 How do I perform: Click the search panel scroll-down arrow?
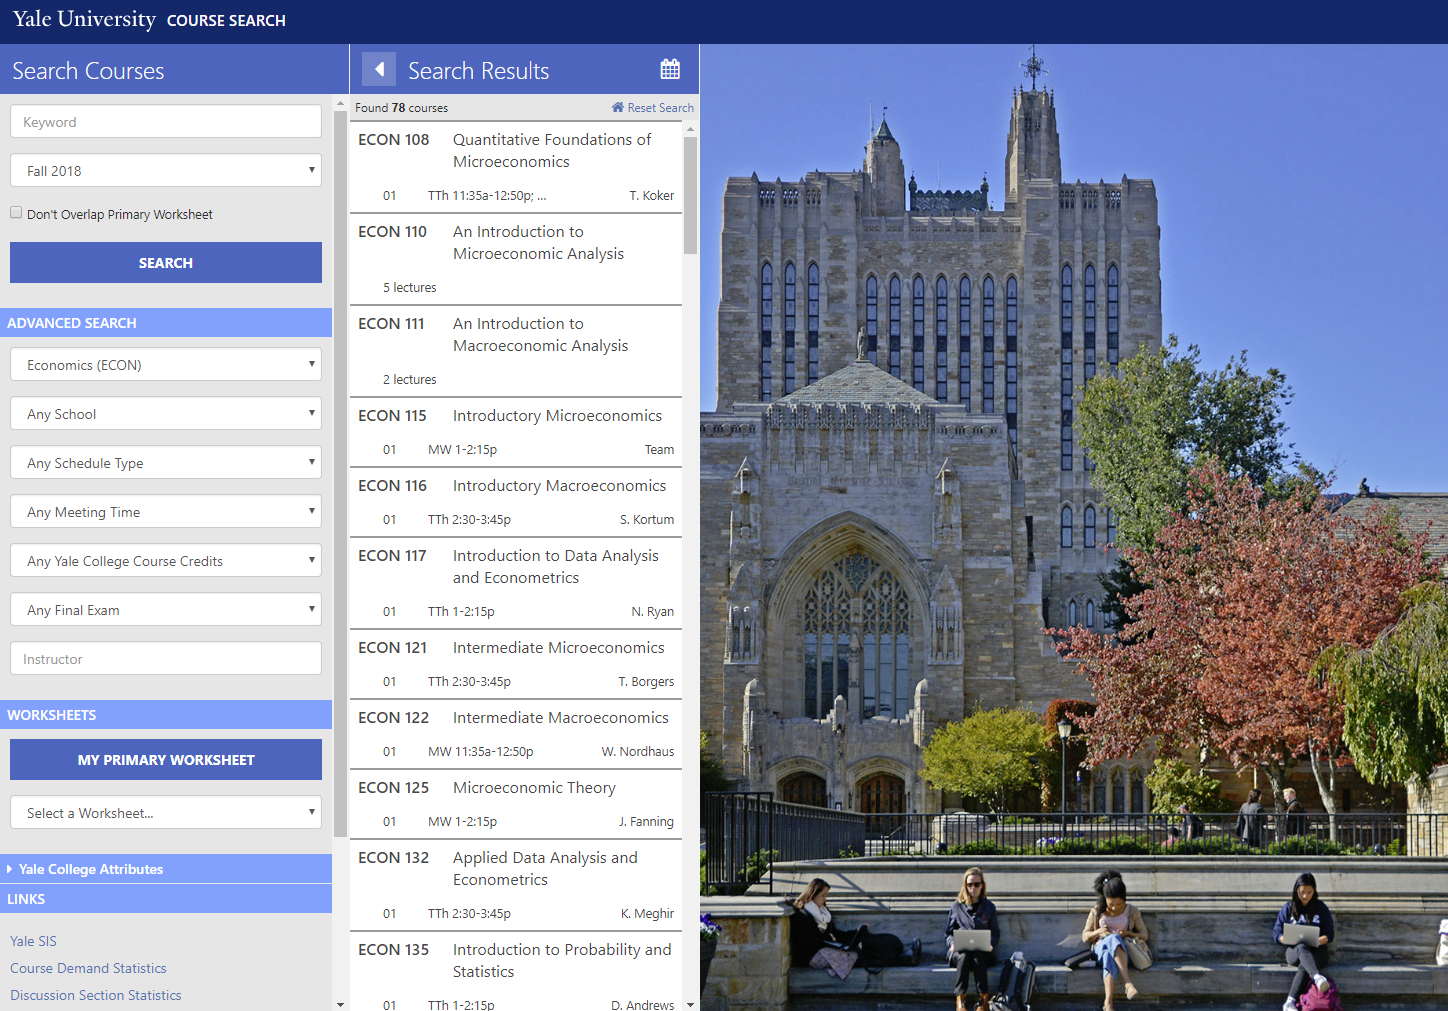point(340,1004)
